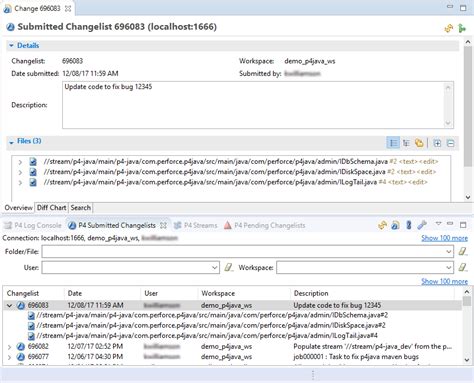Viewport: 474px width, 383px height.
Task: Sort by the Description column header
Action: (x=372, y=293)
